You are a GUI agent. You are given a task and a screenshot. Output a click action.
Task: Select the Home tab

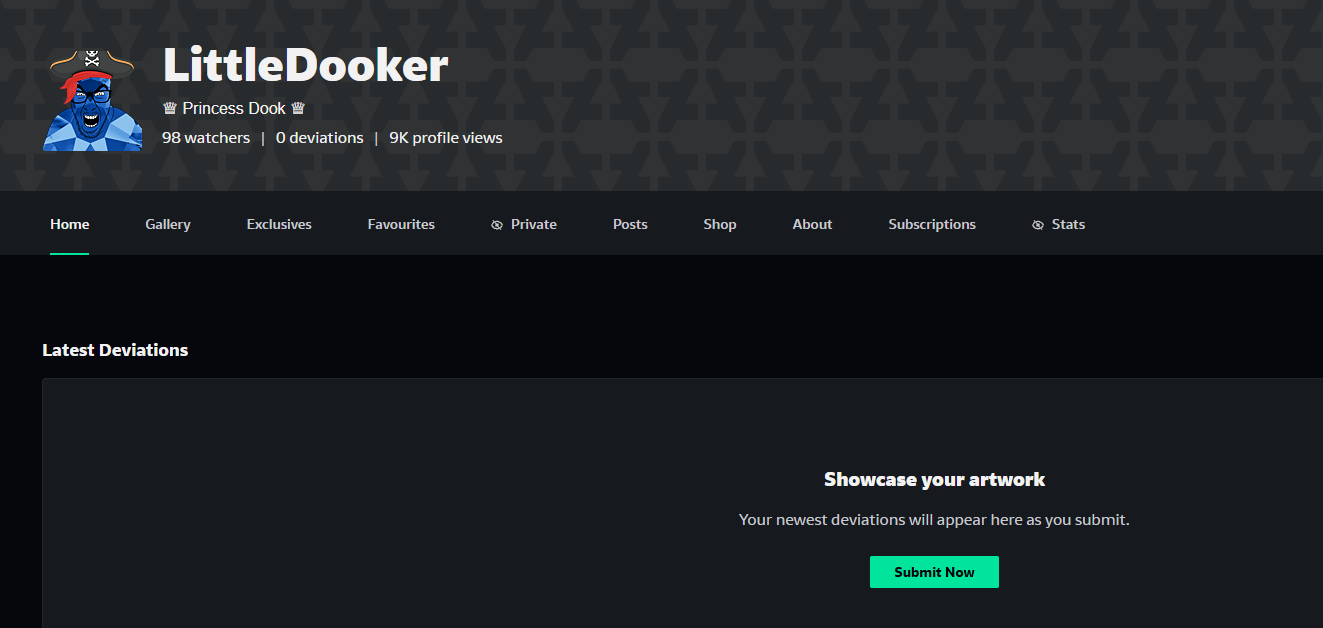tap(70, 224)
